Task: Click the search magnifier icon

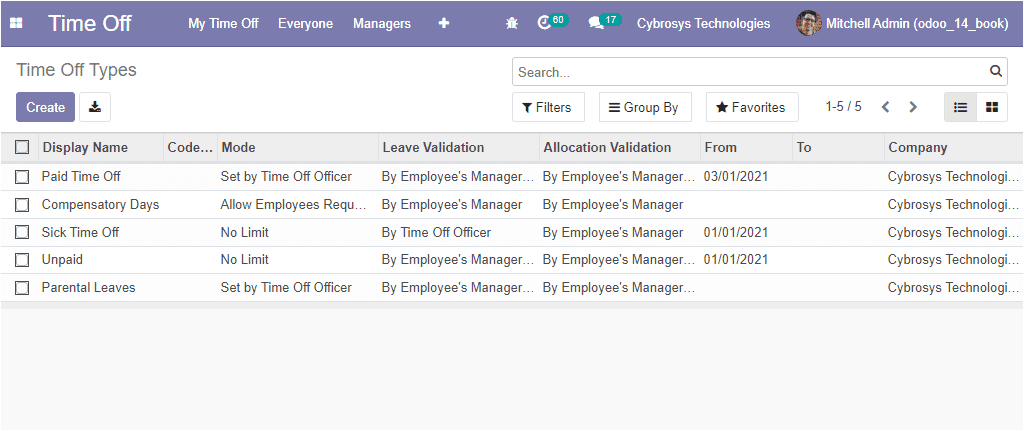Action: pyautogui.click(x=995, y=71)
